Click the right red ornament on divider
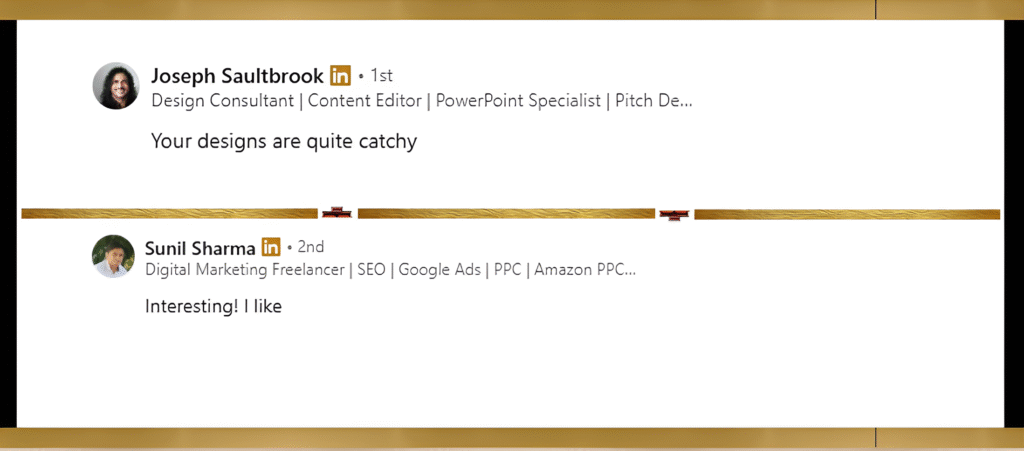Image resolution: width=1024 pixels, height=451 pixels. pyautogui.click(x=675, y=213)
